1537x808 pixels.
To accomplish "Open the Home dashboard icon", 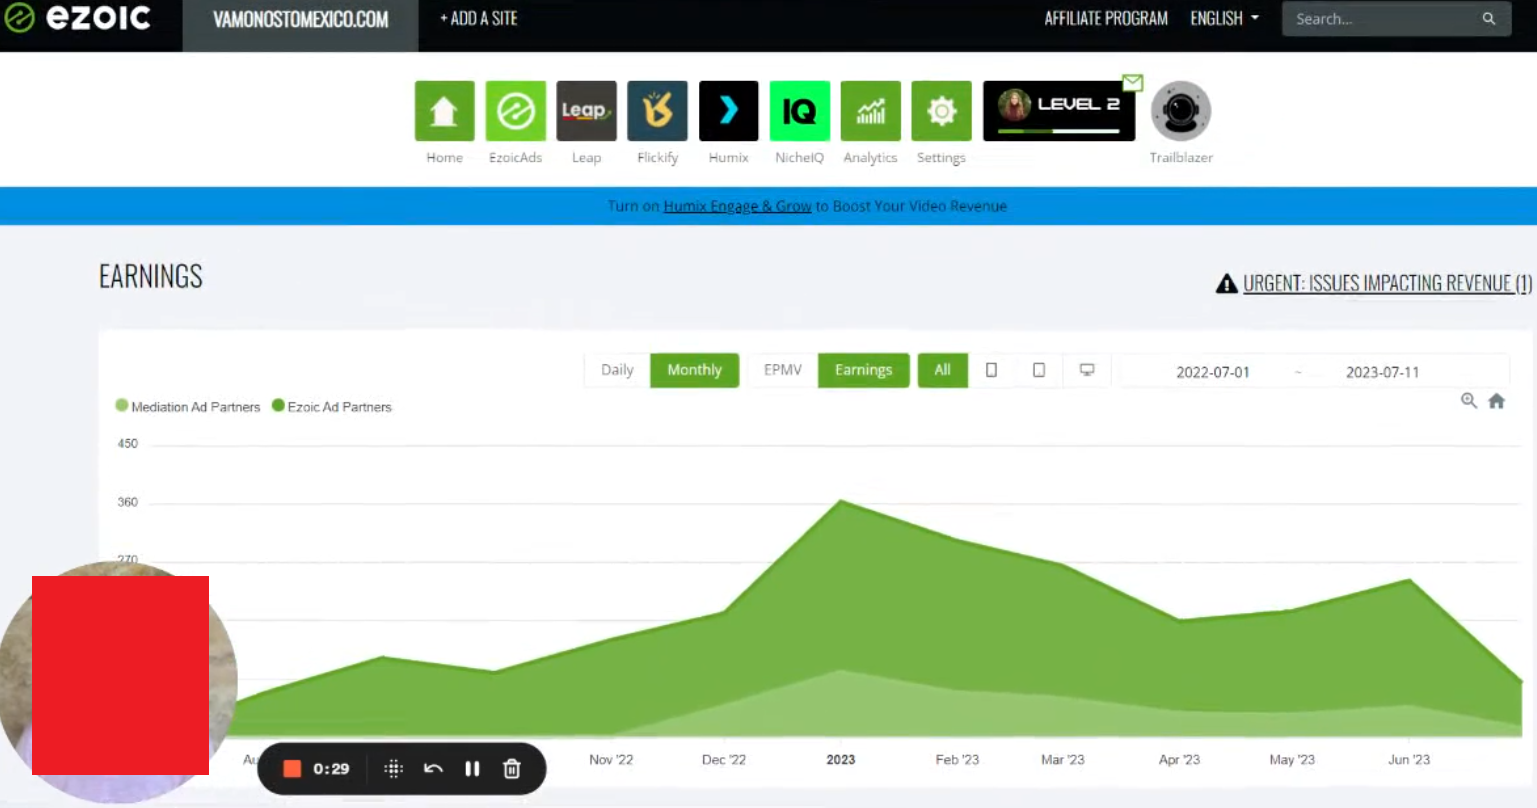I will tap(444, 111).
